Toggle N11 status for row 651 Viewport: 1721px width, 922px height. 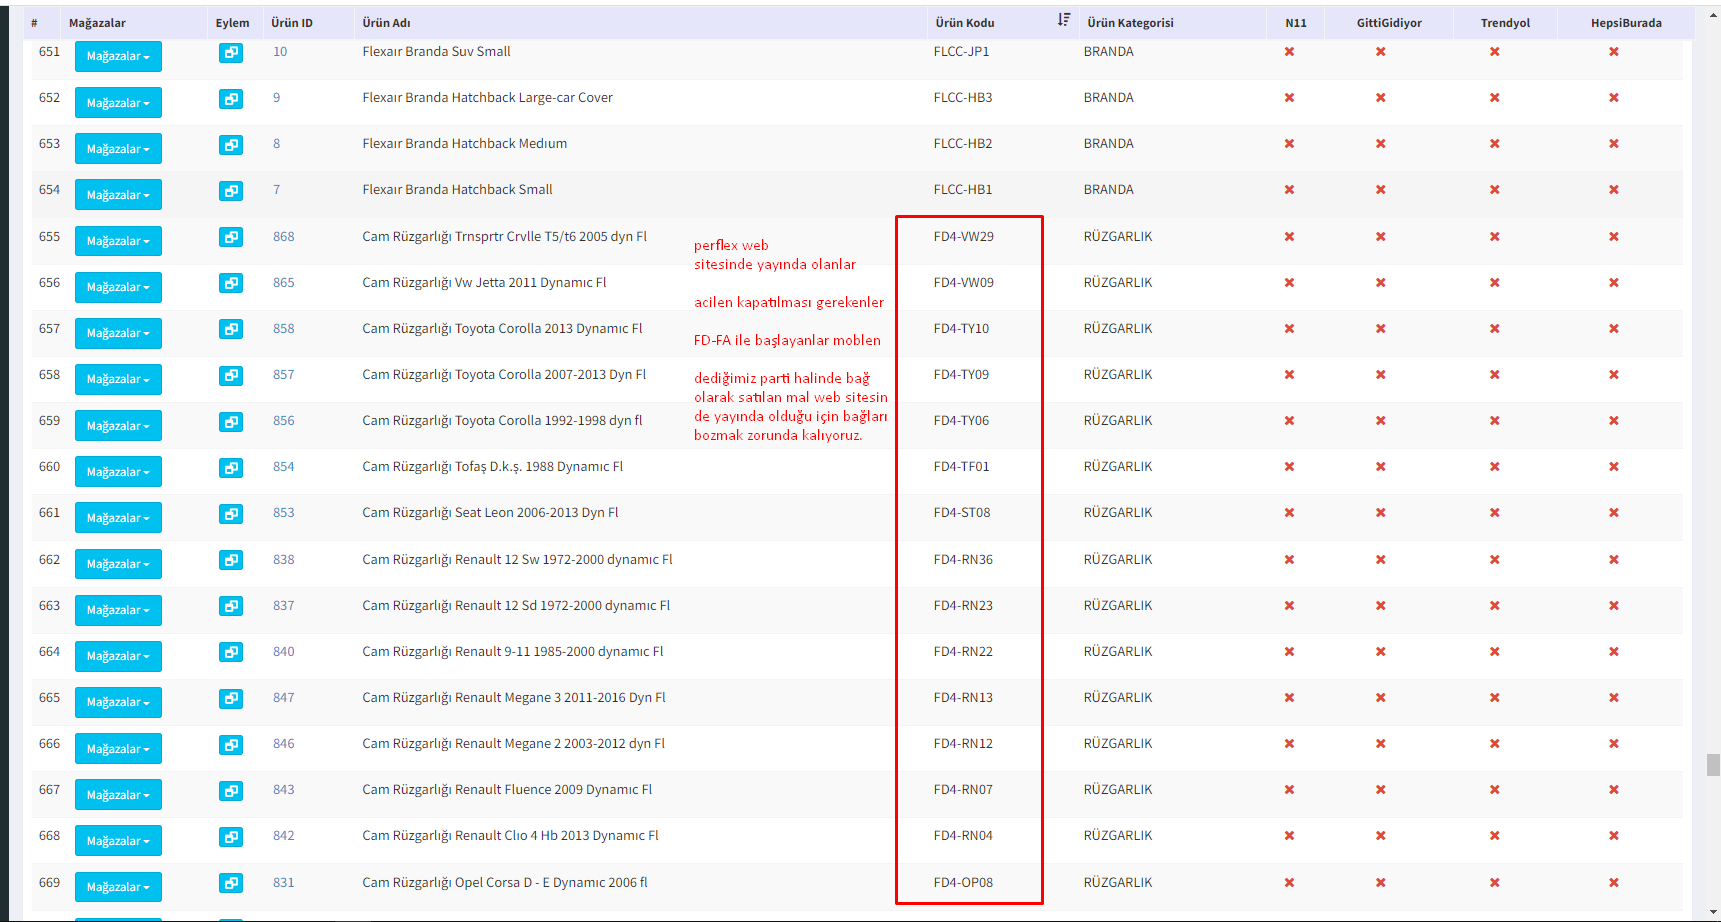tap(1289, 52)
